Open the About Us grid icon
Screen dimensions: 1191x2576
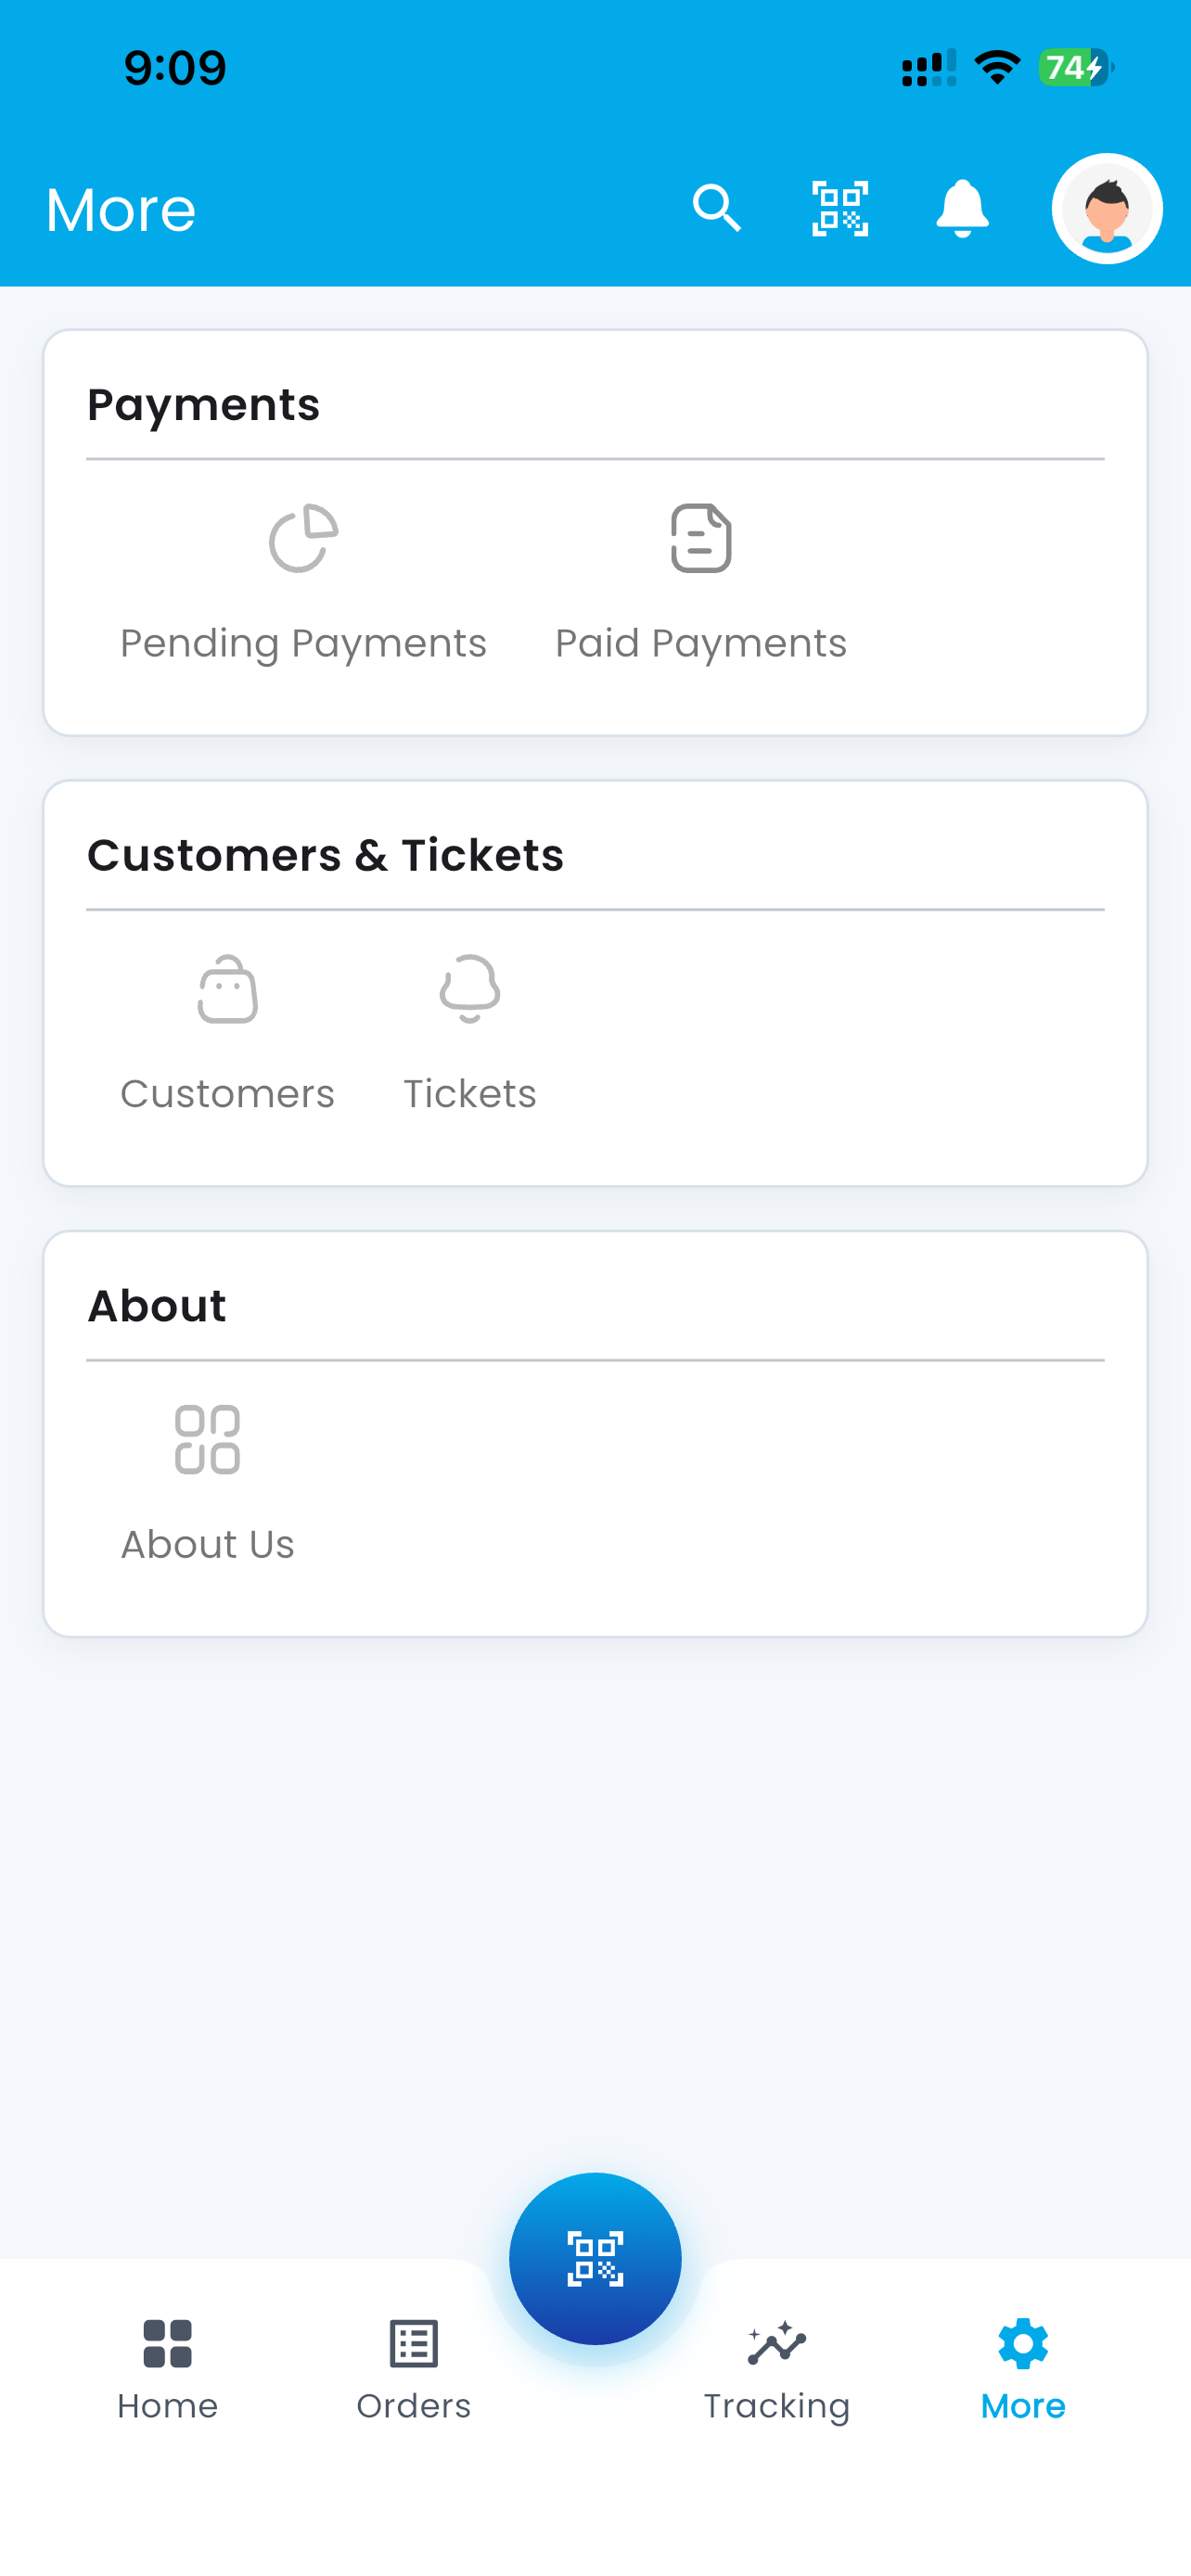tap(207, 1440)
